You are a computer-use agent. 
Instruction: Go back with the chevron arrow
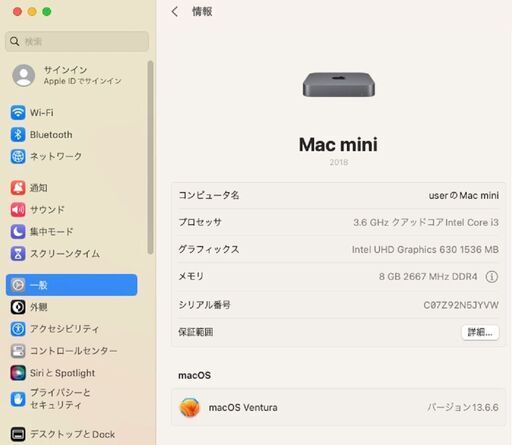click(174, 12)
